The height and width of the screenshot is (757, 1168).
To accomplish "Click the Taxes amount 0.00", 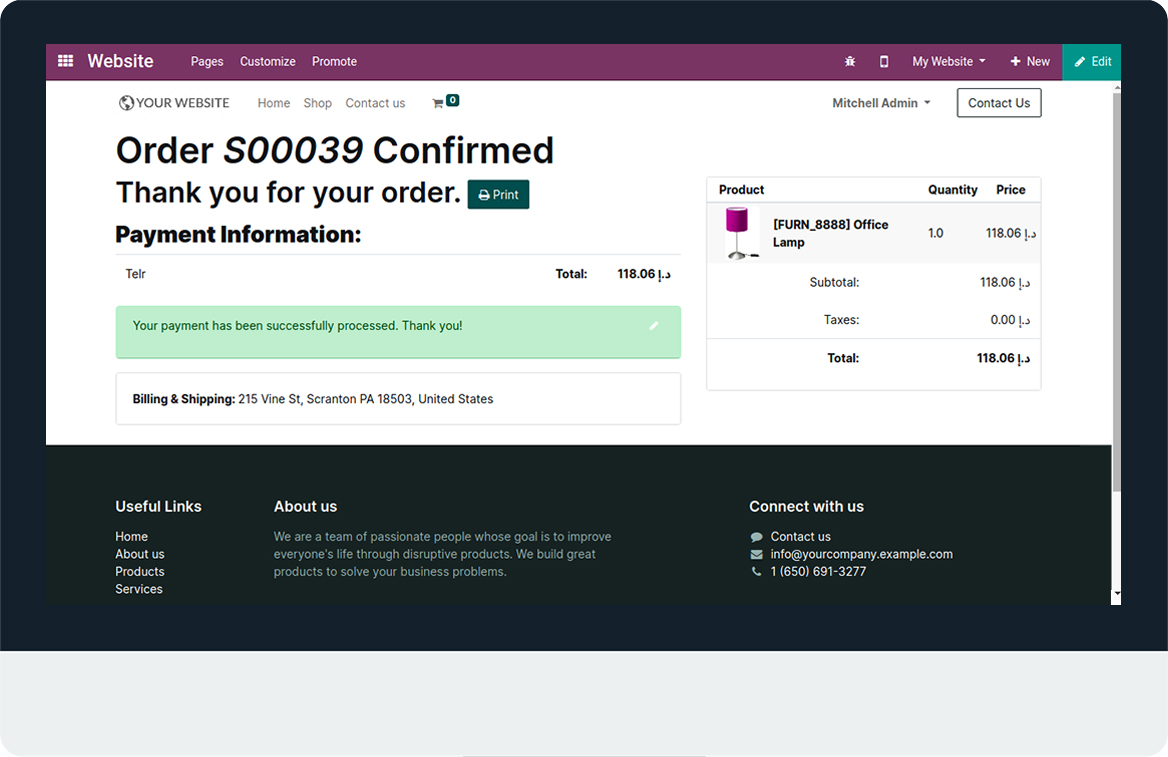I will pos(1010,320).
